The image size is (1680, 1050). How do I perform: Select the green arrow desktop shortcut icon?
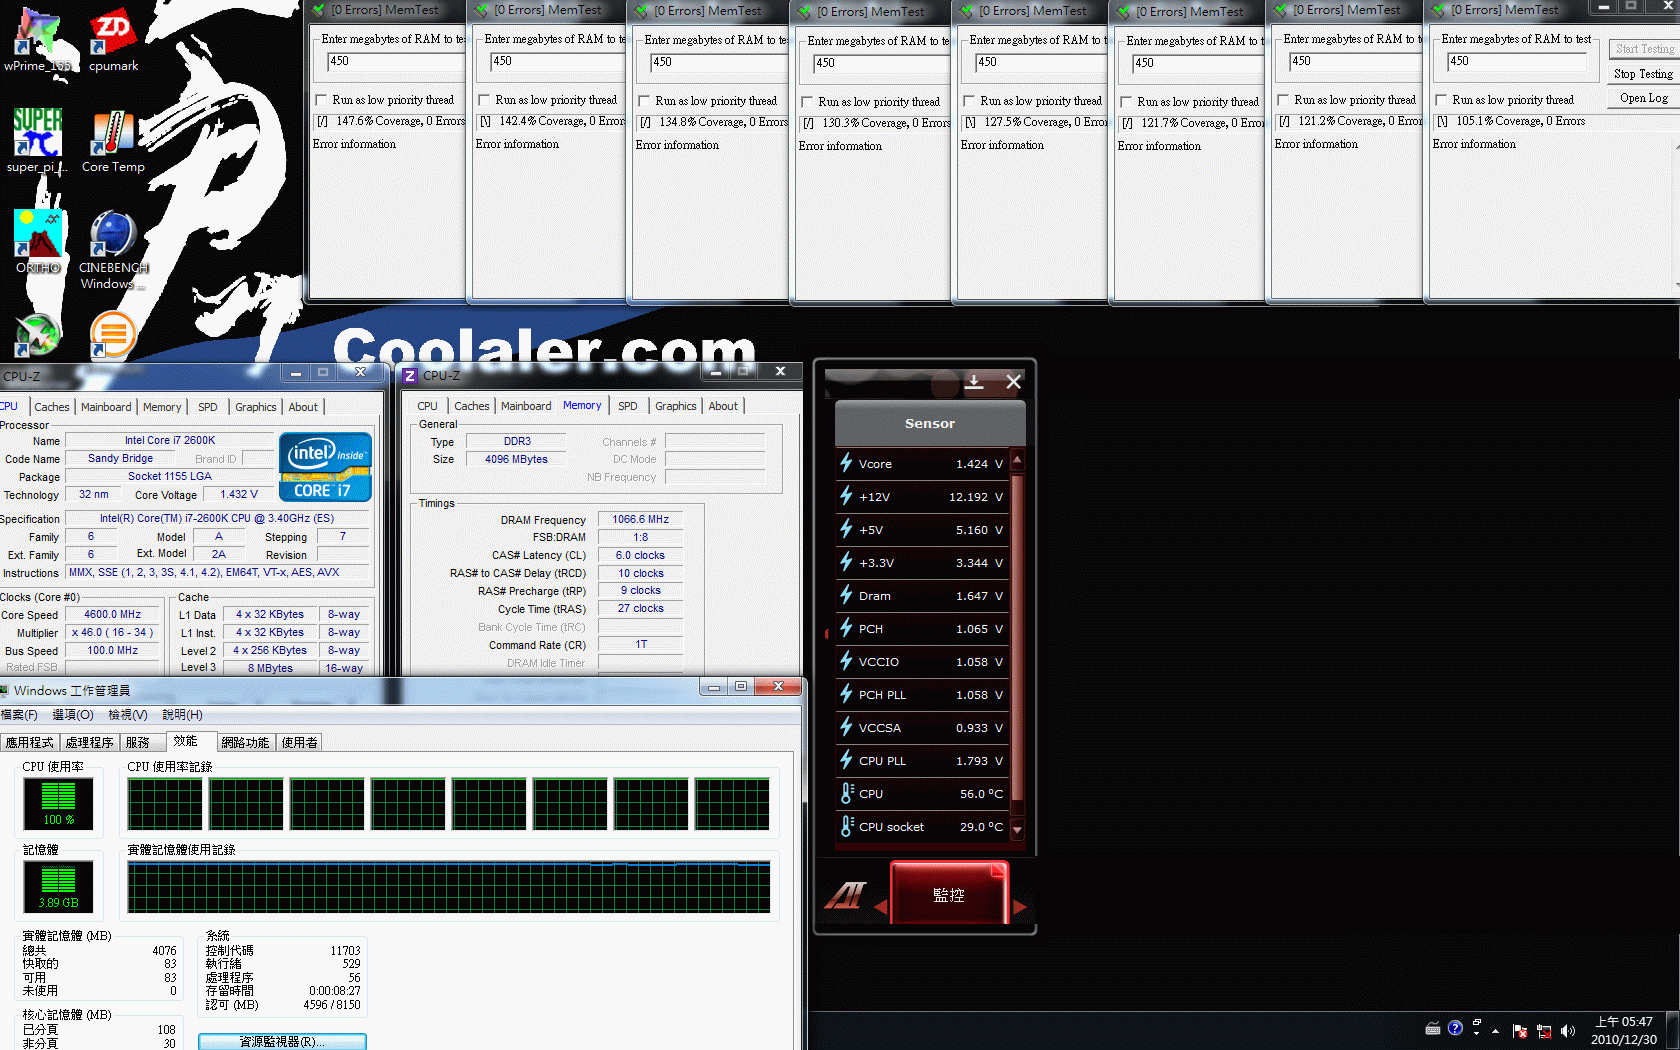tap(37, 334)
